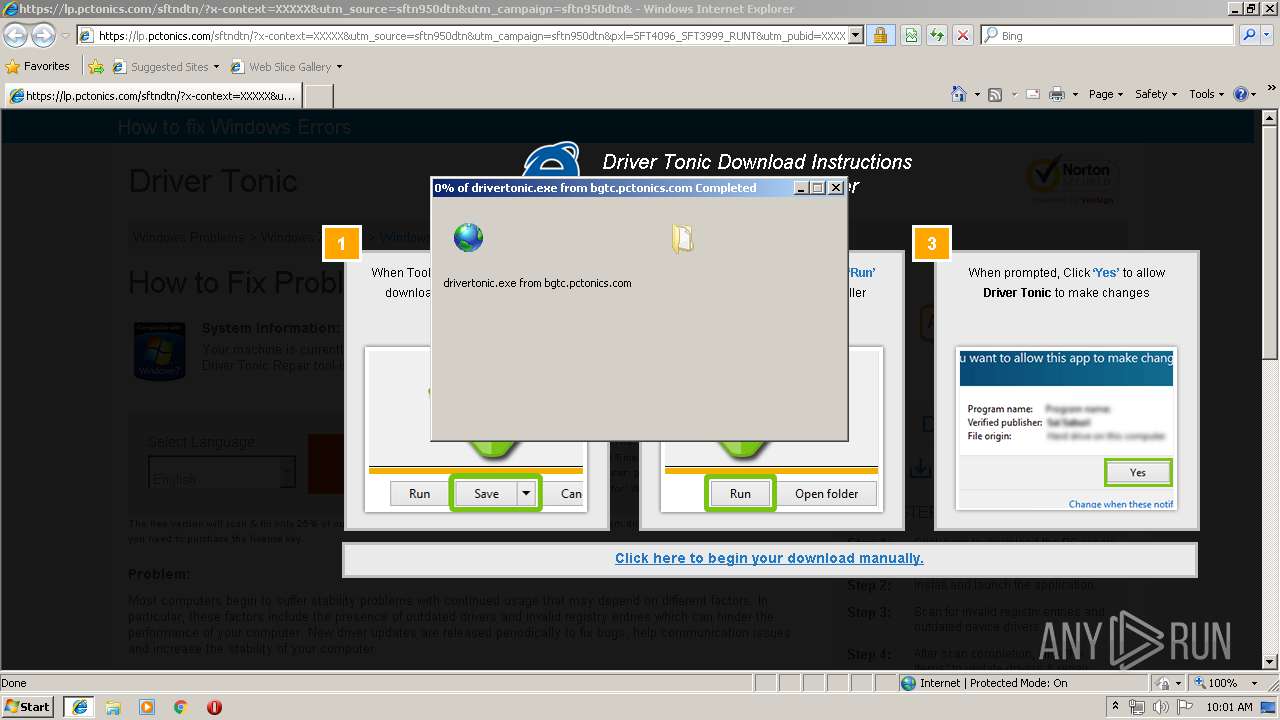The width and height of the screenshot is (1280, 720).
Task: Launch Google Chrome from taskbar
Action: coord(181,707)
